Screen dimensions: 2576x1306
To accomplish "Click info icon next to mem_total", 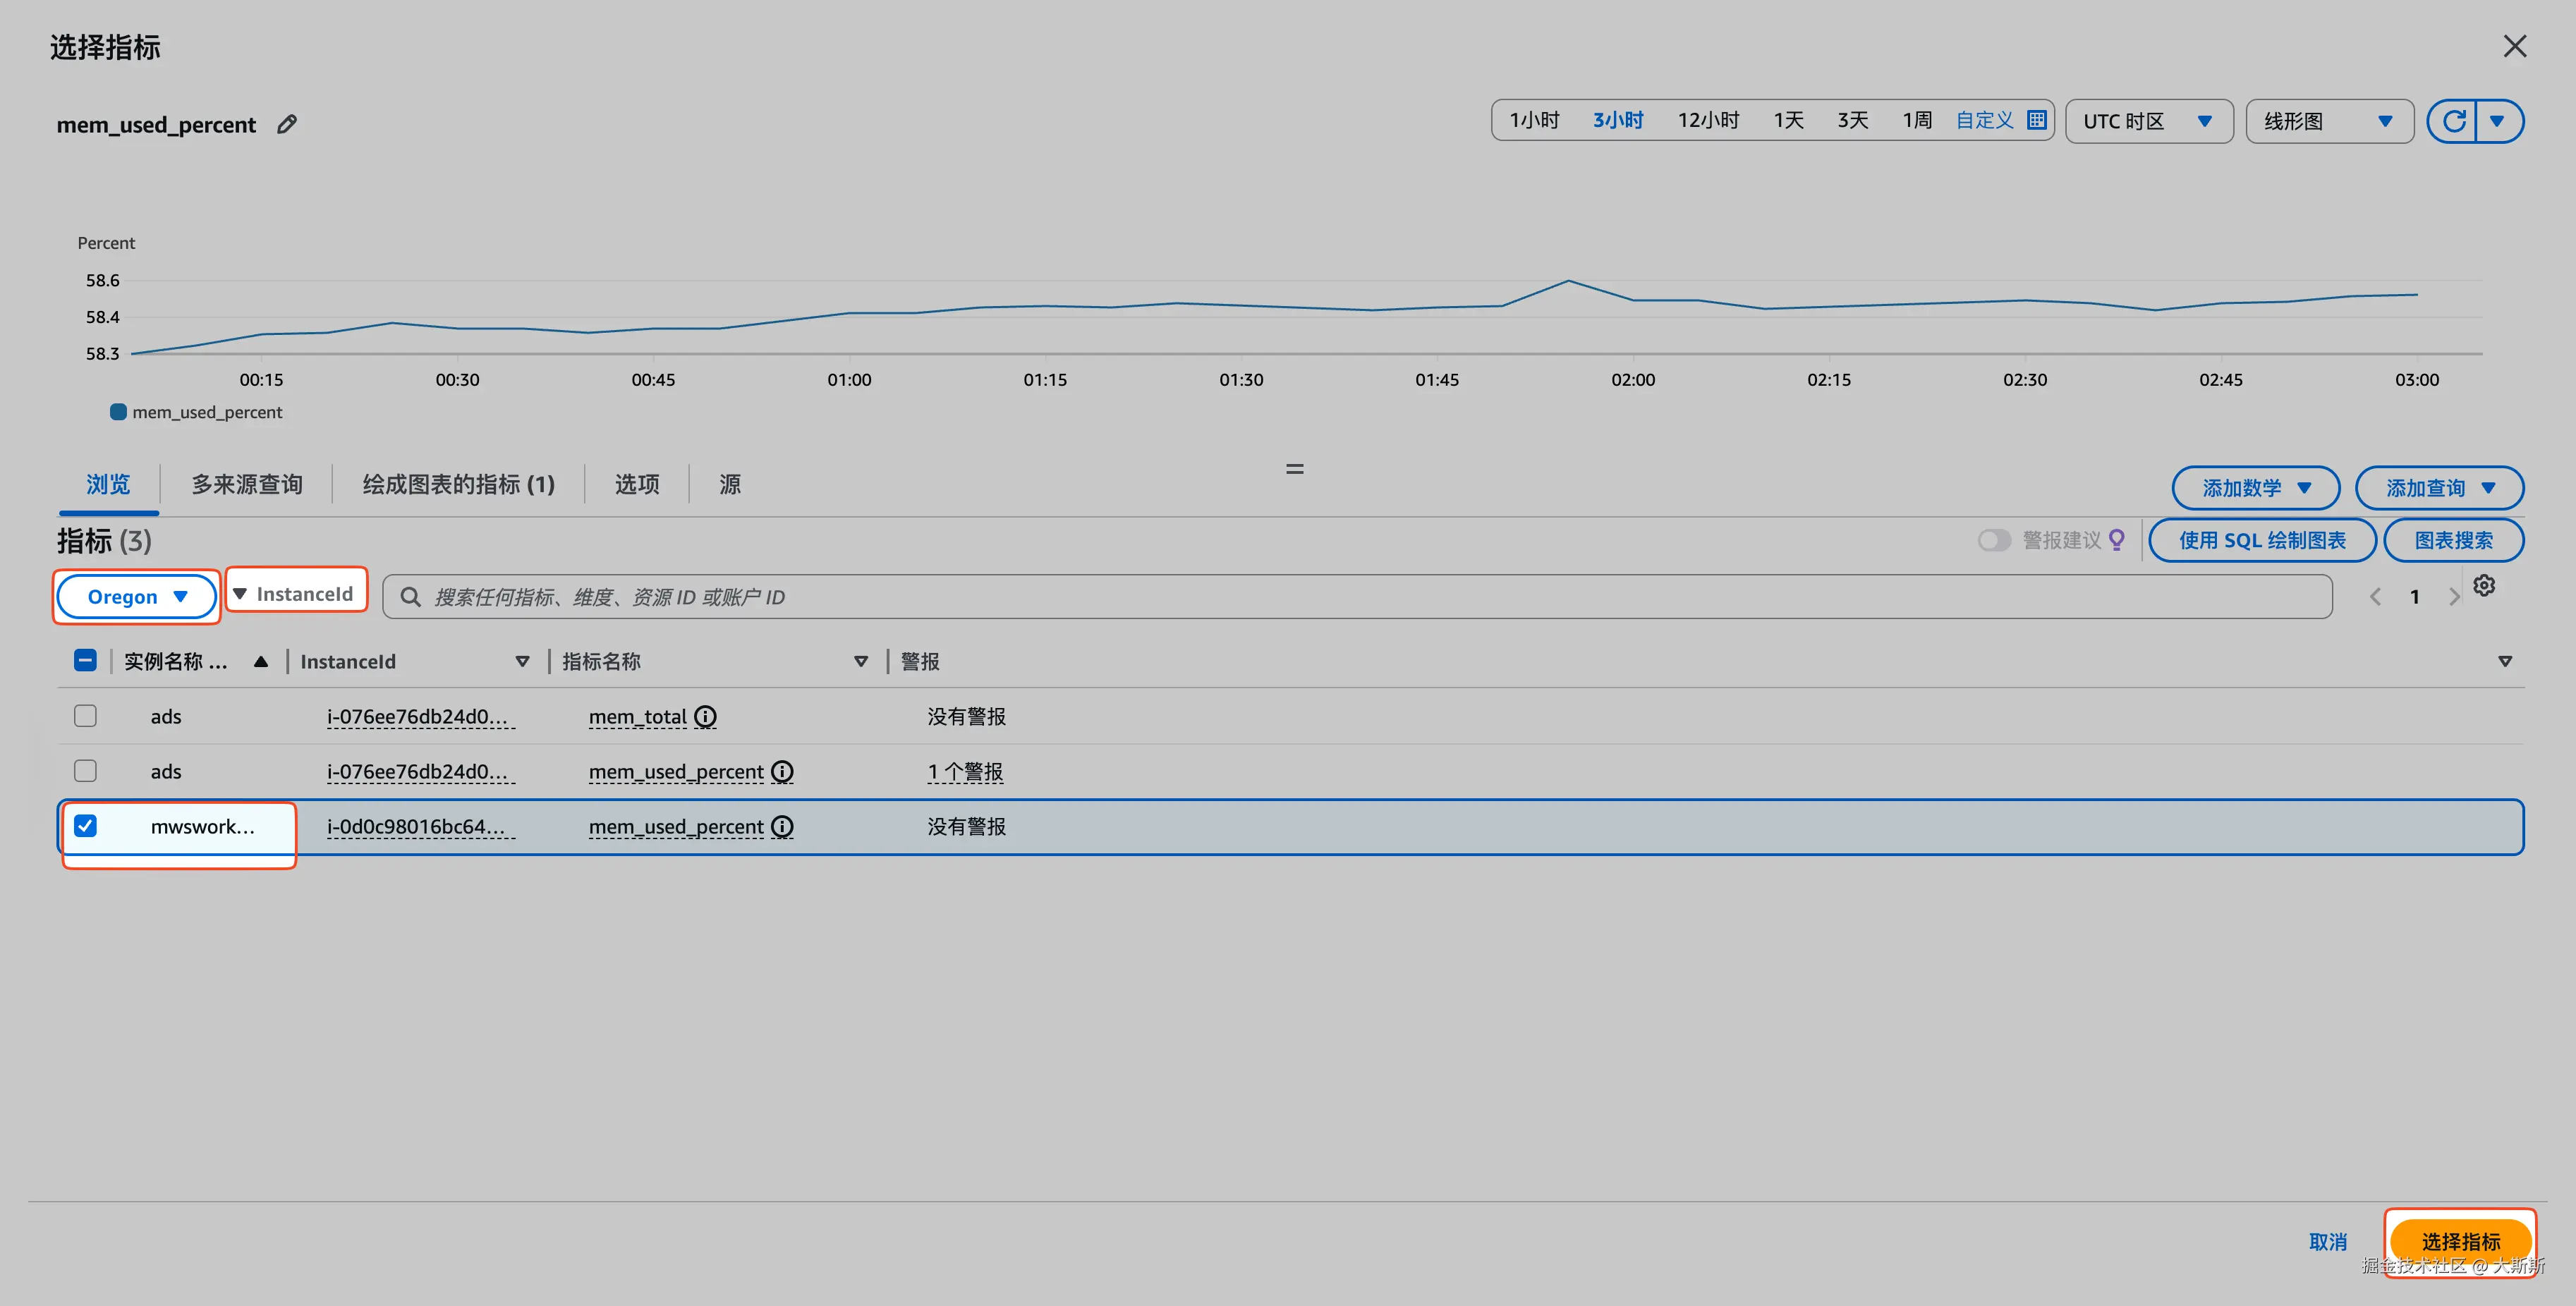I will point(706,716).
